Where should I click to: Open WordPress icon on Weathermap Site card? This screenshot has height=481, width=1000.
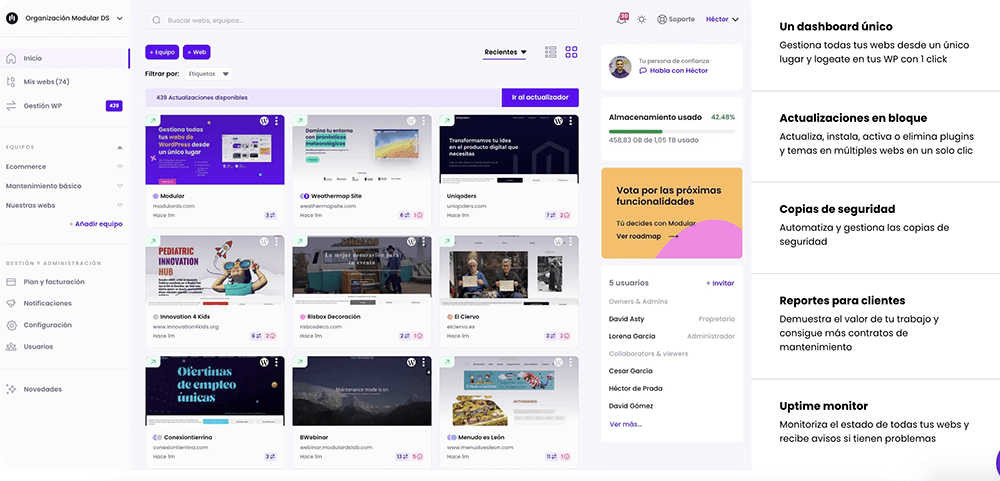[x=411, y=121]
